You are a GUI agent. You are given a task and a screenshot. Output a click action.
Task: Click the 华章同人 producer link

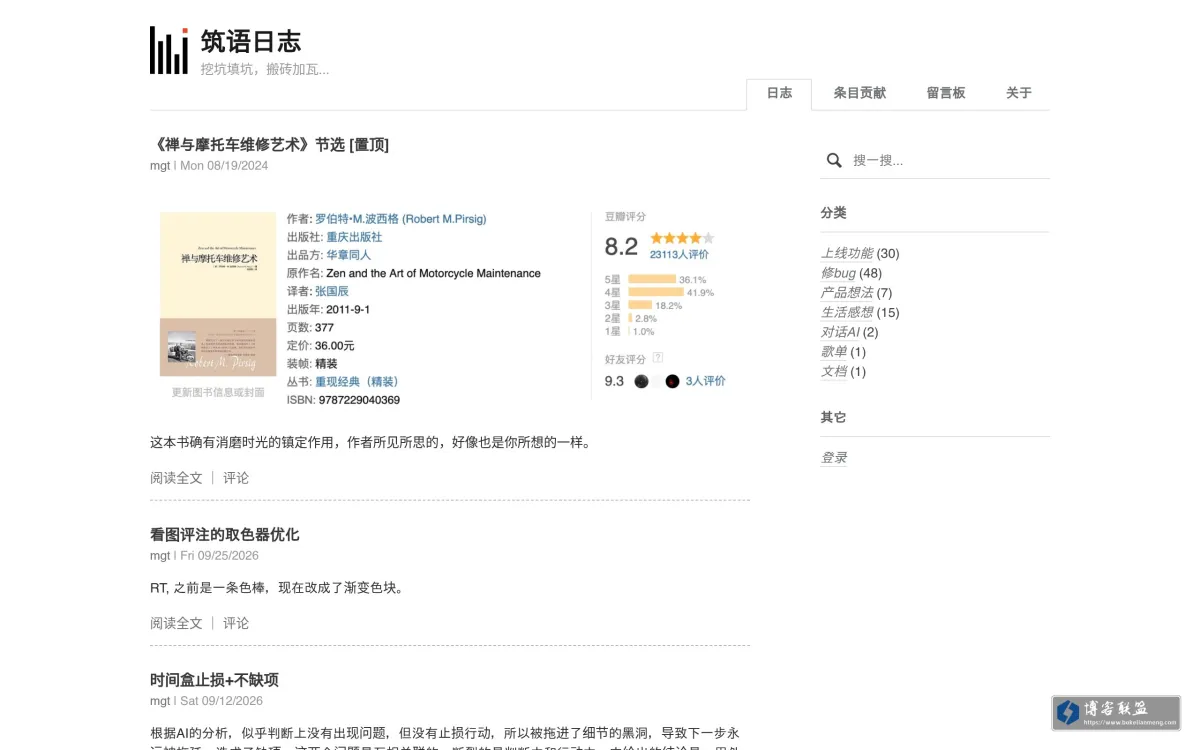pyautogui.click(x=348, y=255)
